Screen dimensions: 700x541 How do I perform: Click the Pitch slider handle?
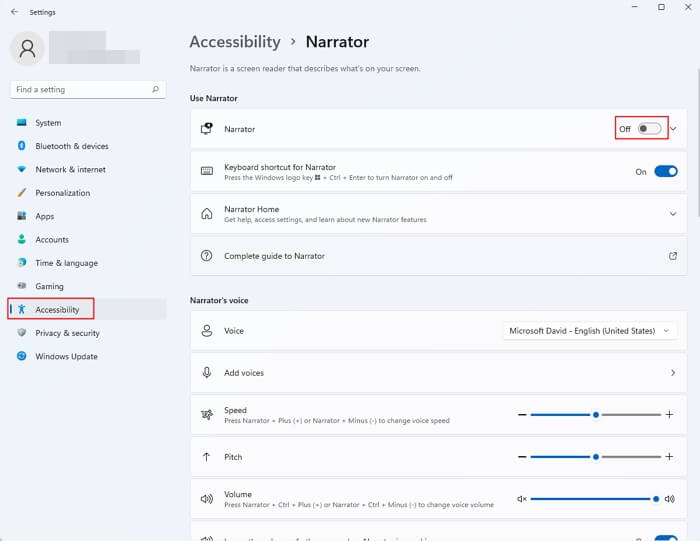(596, 457)
